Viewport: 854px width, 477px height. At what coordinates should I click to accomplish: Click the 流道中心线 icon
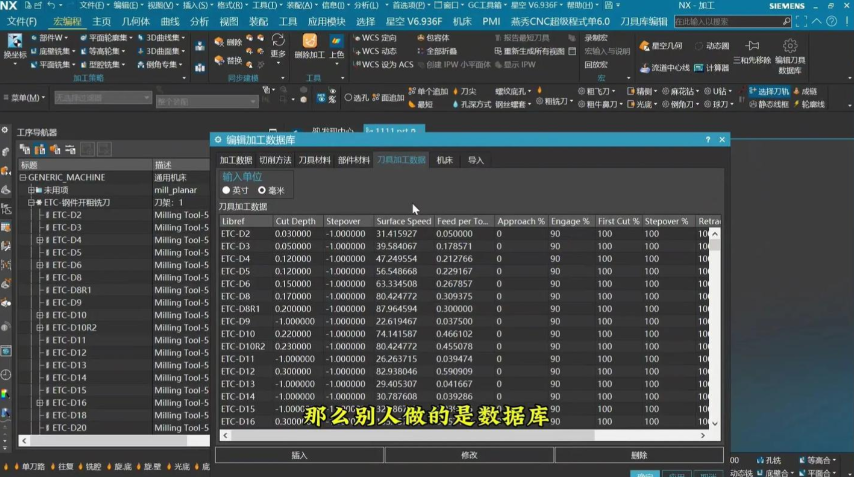click(x=664, y=68)
